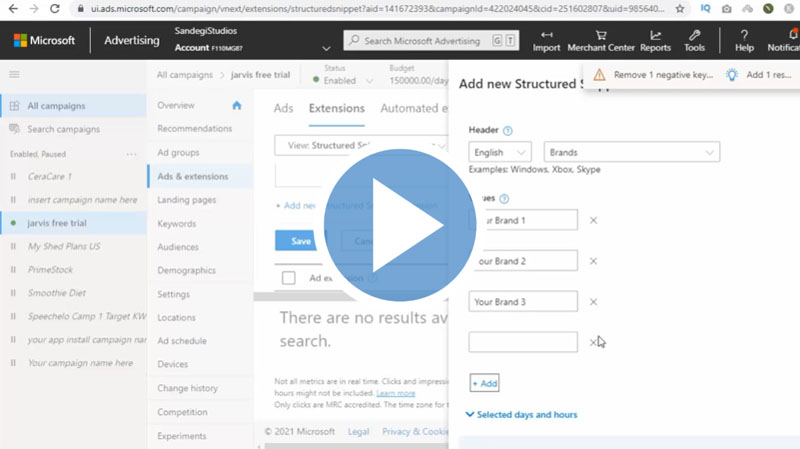The width and height of the screenshot is (800, 449).
Task: Click Remove 1 negative keyword suggestion
Action: (x=663, y=75)
